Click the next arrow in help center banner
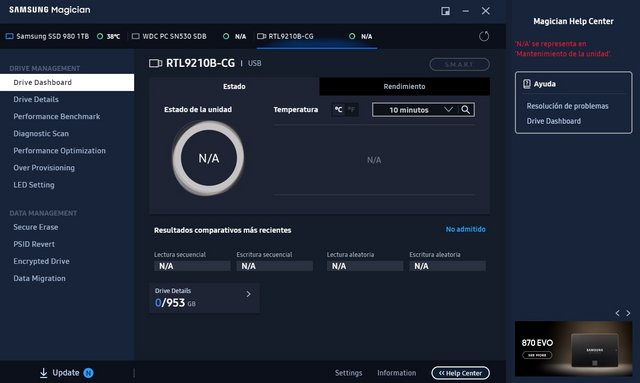Viewport: 640px width, 383px height. click(x=628, y=313)
